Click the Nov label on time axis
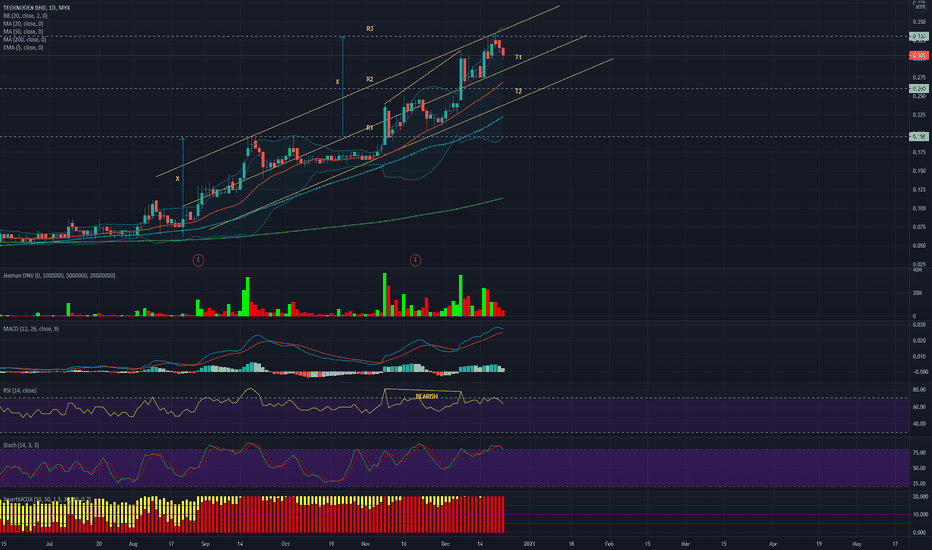 pyautogui.click(x=365, y=543)
